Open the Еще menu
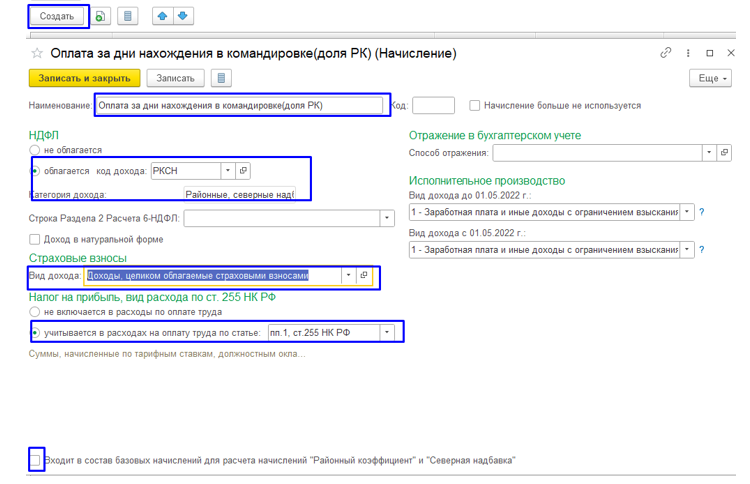The image size is (750, 484). [710, 78]
